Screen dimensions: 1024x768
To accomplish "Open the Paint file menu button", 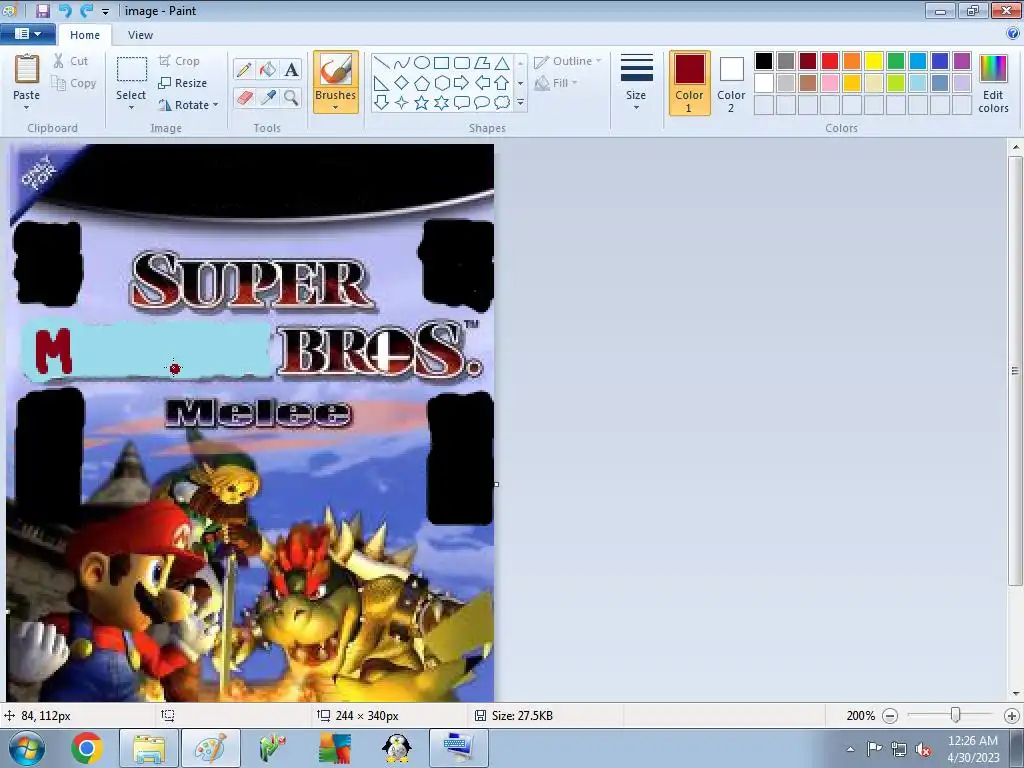I will point(27,34).
